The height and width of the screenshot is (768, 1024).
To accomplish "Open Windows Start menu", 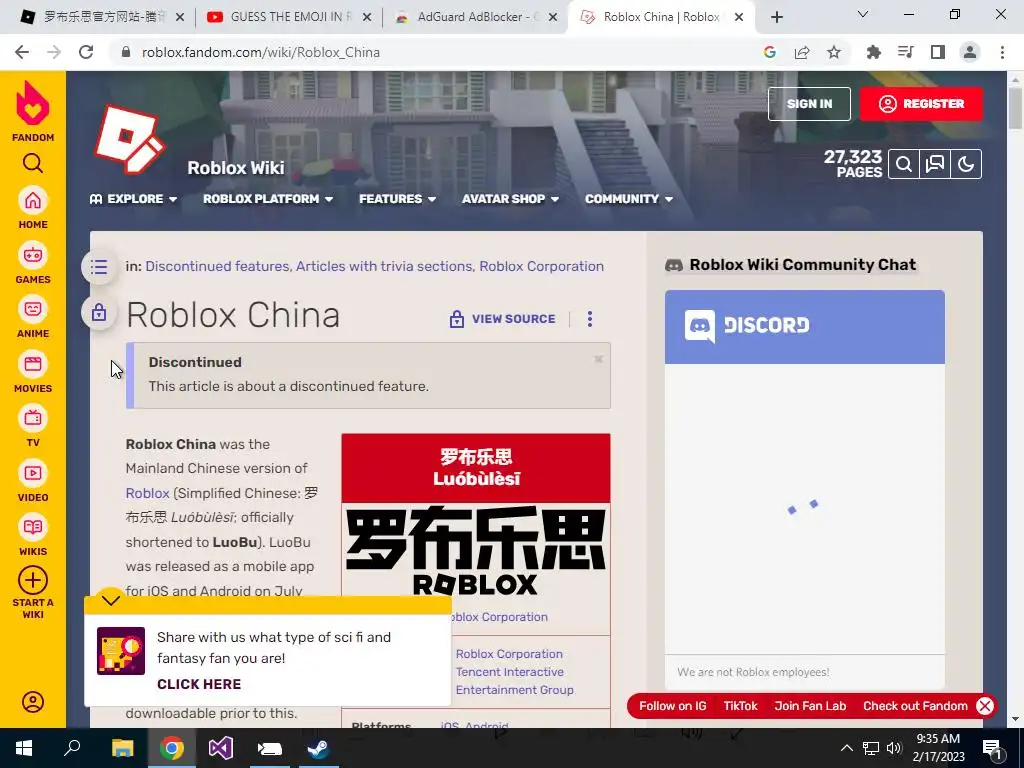I will [x=24, y=748].
